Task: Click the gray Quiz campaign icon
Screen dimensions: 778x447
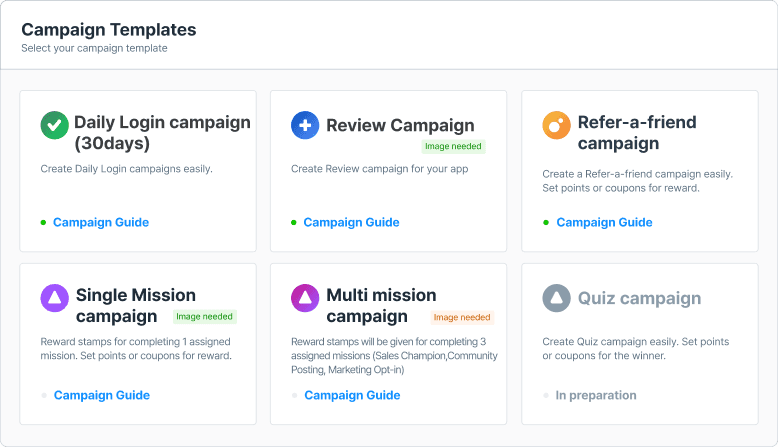Action: pos(556,298)
